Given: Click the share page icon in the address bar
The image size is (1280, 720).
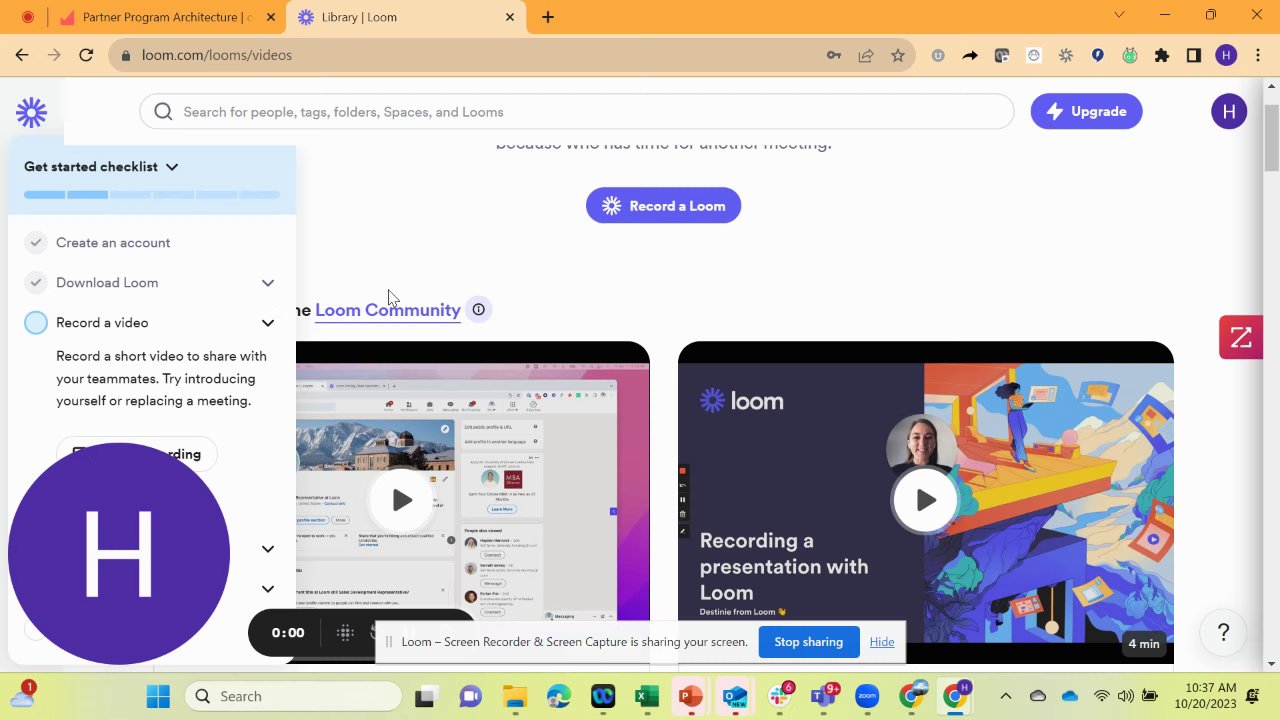Looking at the screenshot, I should [x=866, y=55].
